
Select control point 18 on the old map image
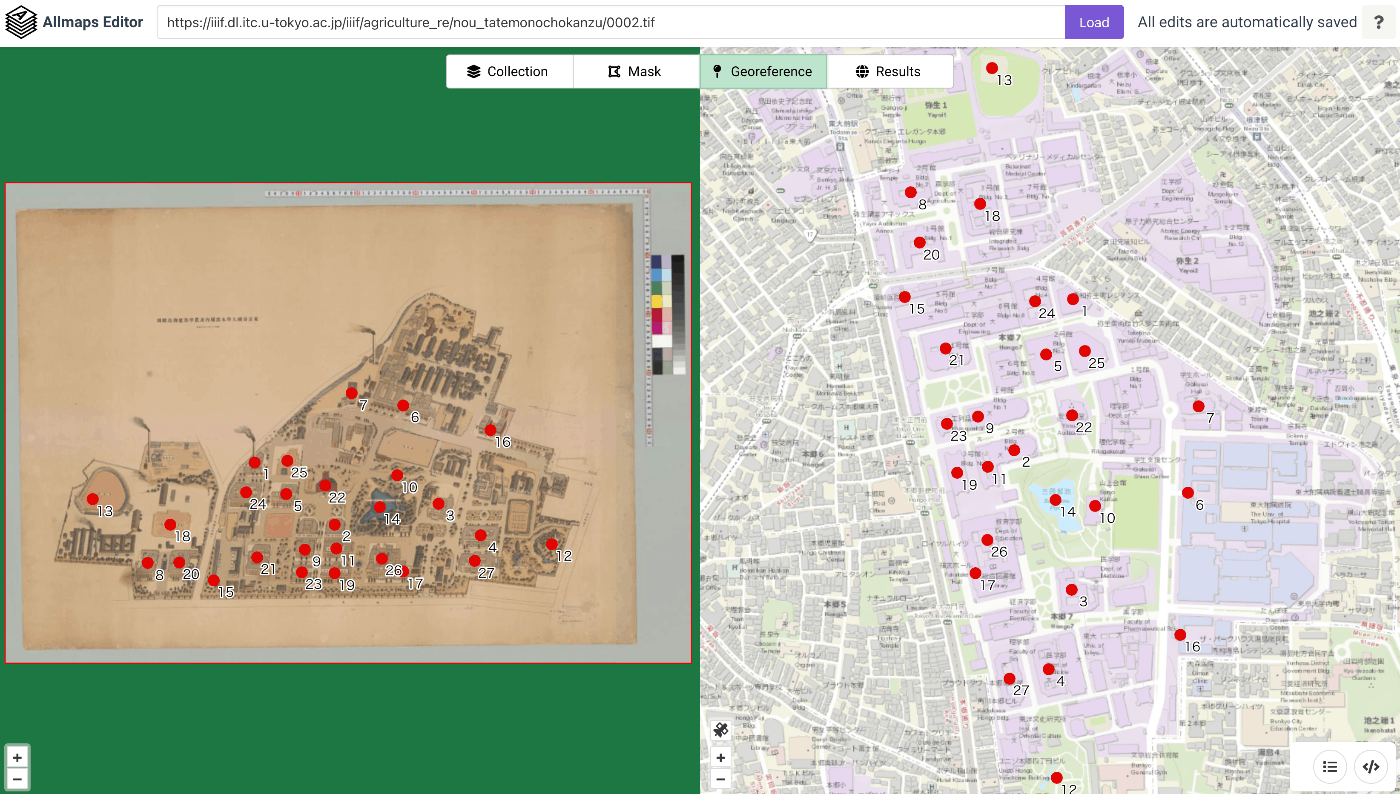pos(170,525)
